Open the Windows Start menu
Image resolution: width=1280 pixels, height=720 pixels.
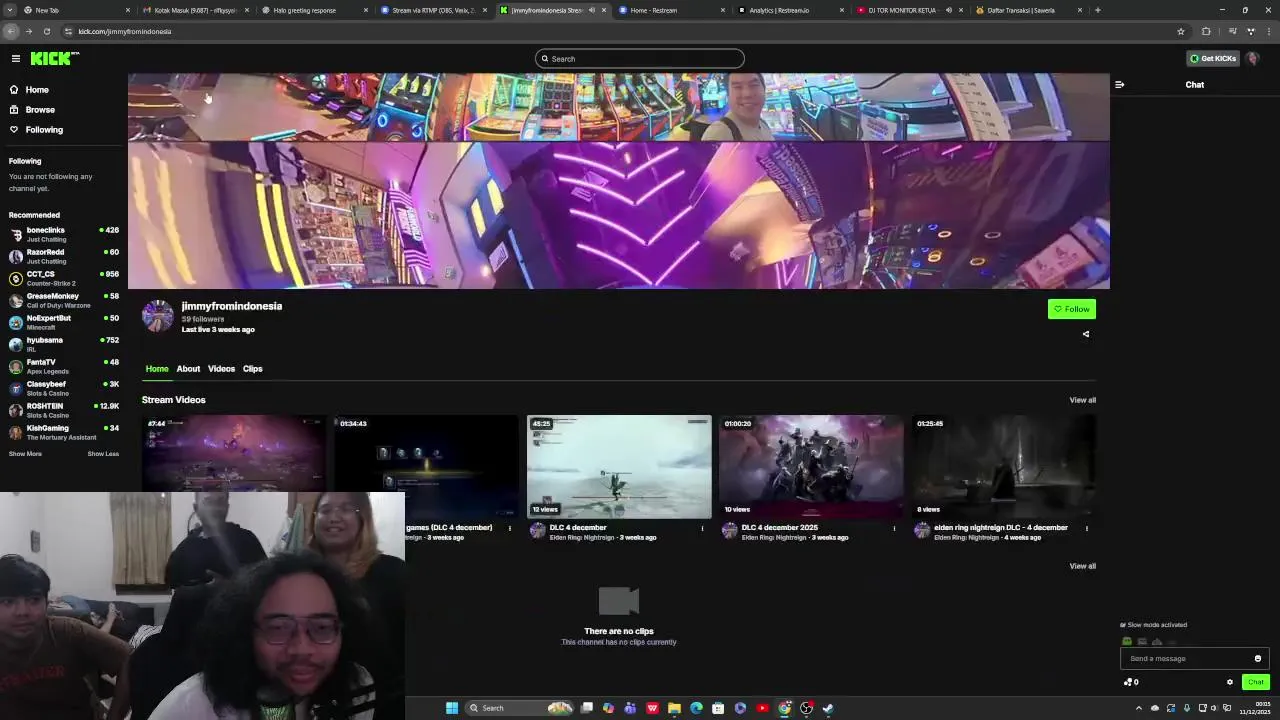pos(452,708)
